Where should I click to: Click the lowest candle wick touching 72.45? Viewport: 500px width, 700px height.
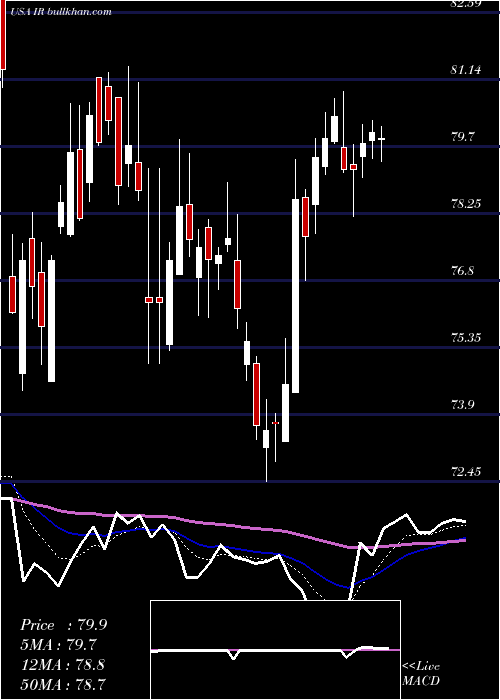coord(266,441)
